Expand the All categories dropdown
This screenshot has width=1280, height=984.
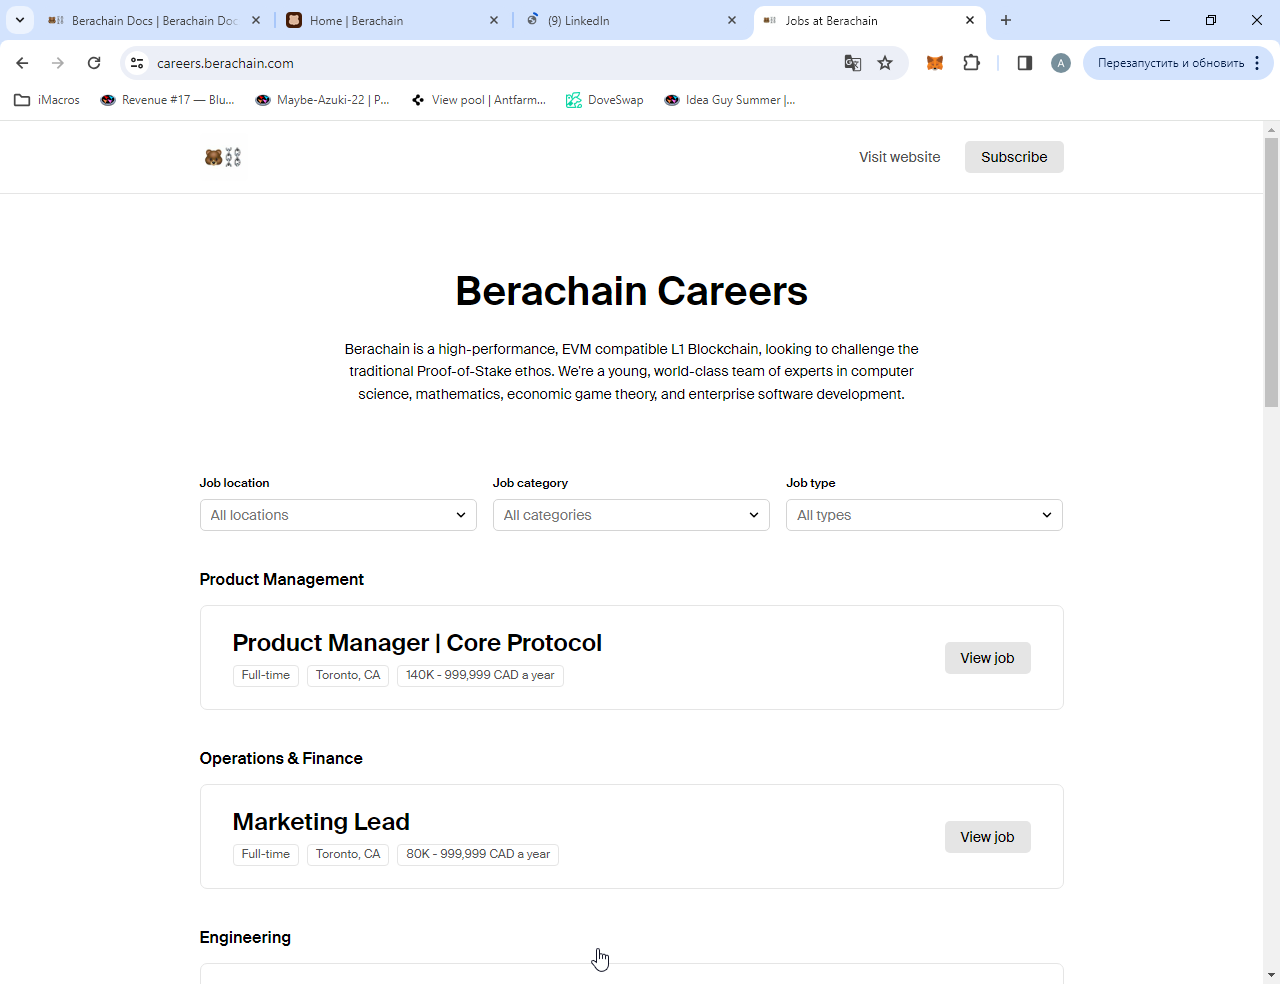pos(631,515)
